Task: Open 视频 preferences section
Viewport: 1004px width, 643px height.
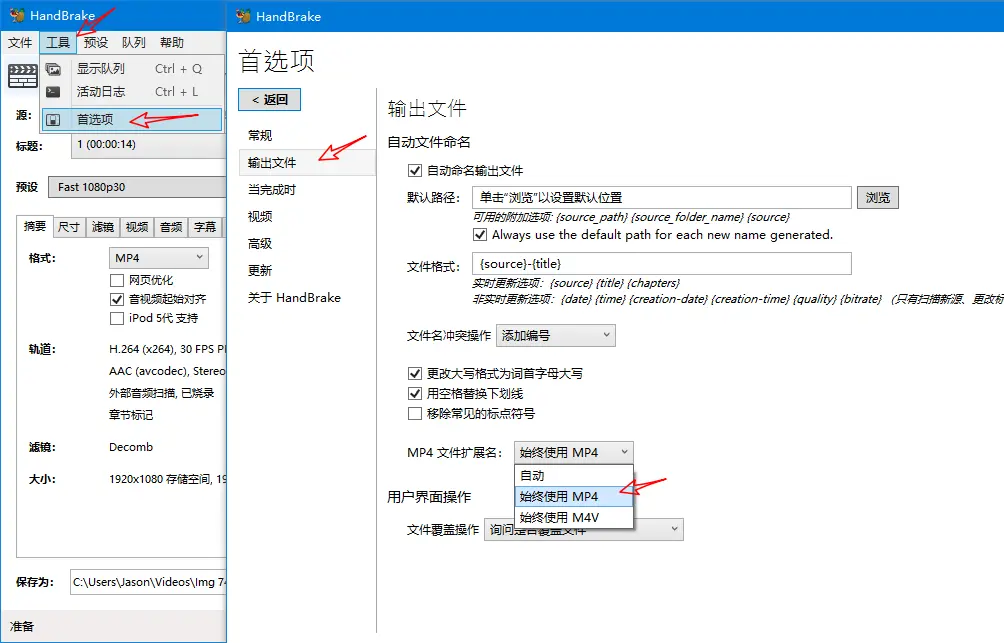Action: [307, 216]
